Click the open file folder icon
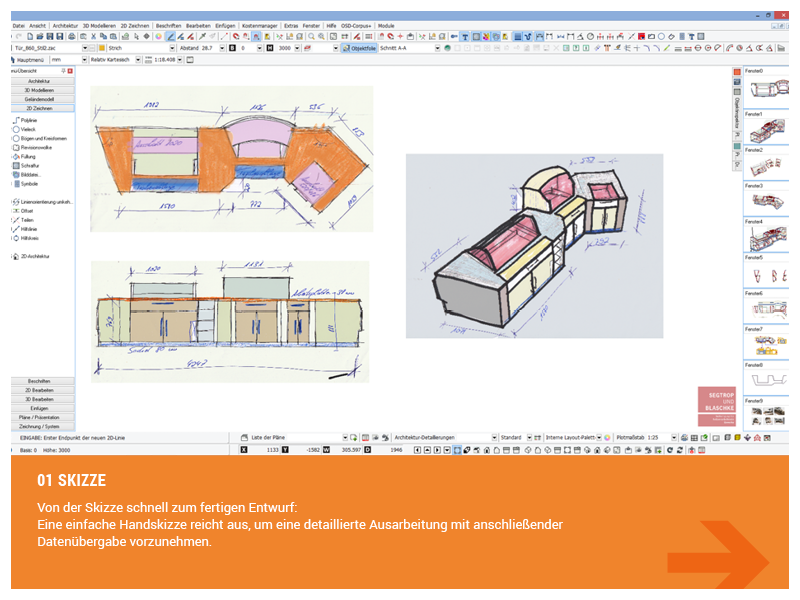Screen dimensions: 800x600 point(39,36)
